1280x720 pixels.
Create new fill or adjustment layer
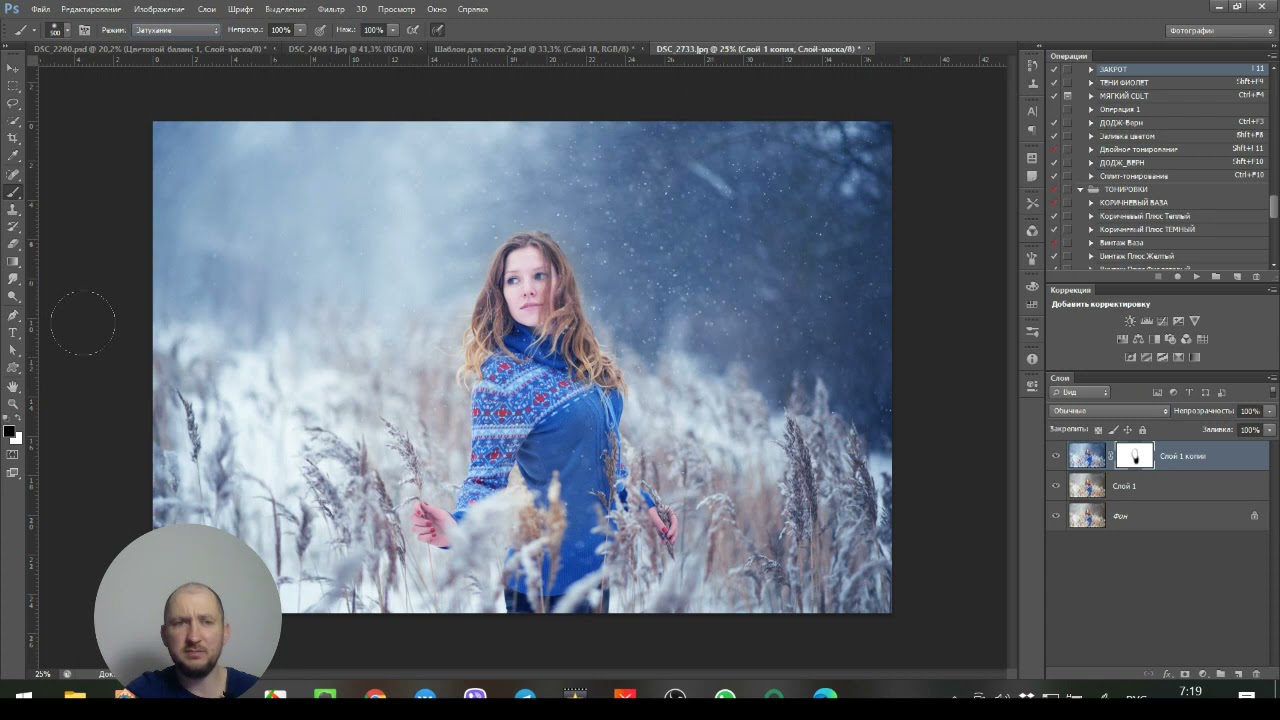[1203, 674]
